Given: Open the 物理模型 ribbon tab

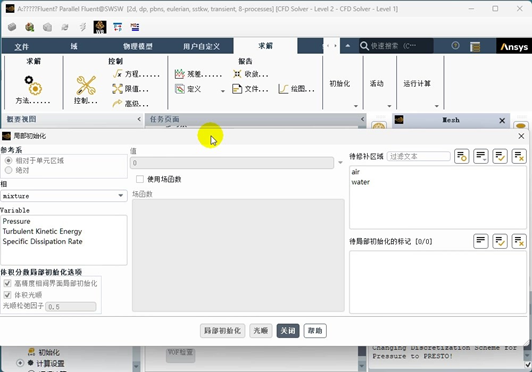Looking at the screenshot, I should [x=138, y=46].
